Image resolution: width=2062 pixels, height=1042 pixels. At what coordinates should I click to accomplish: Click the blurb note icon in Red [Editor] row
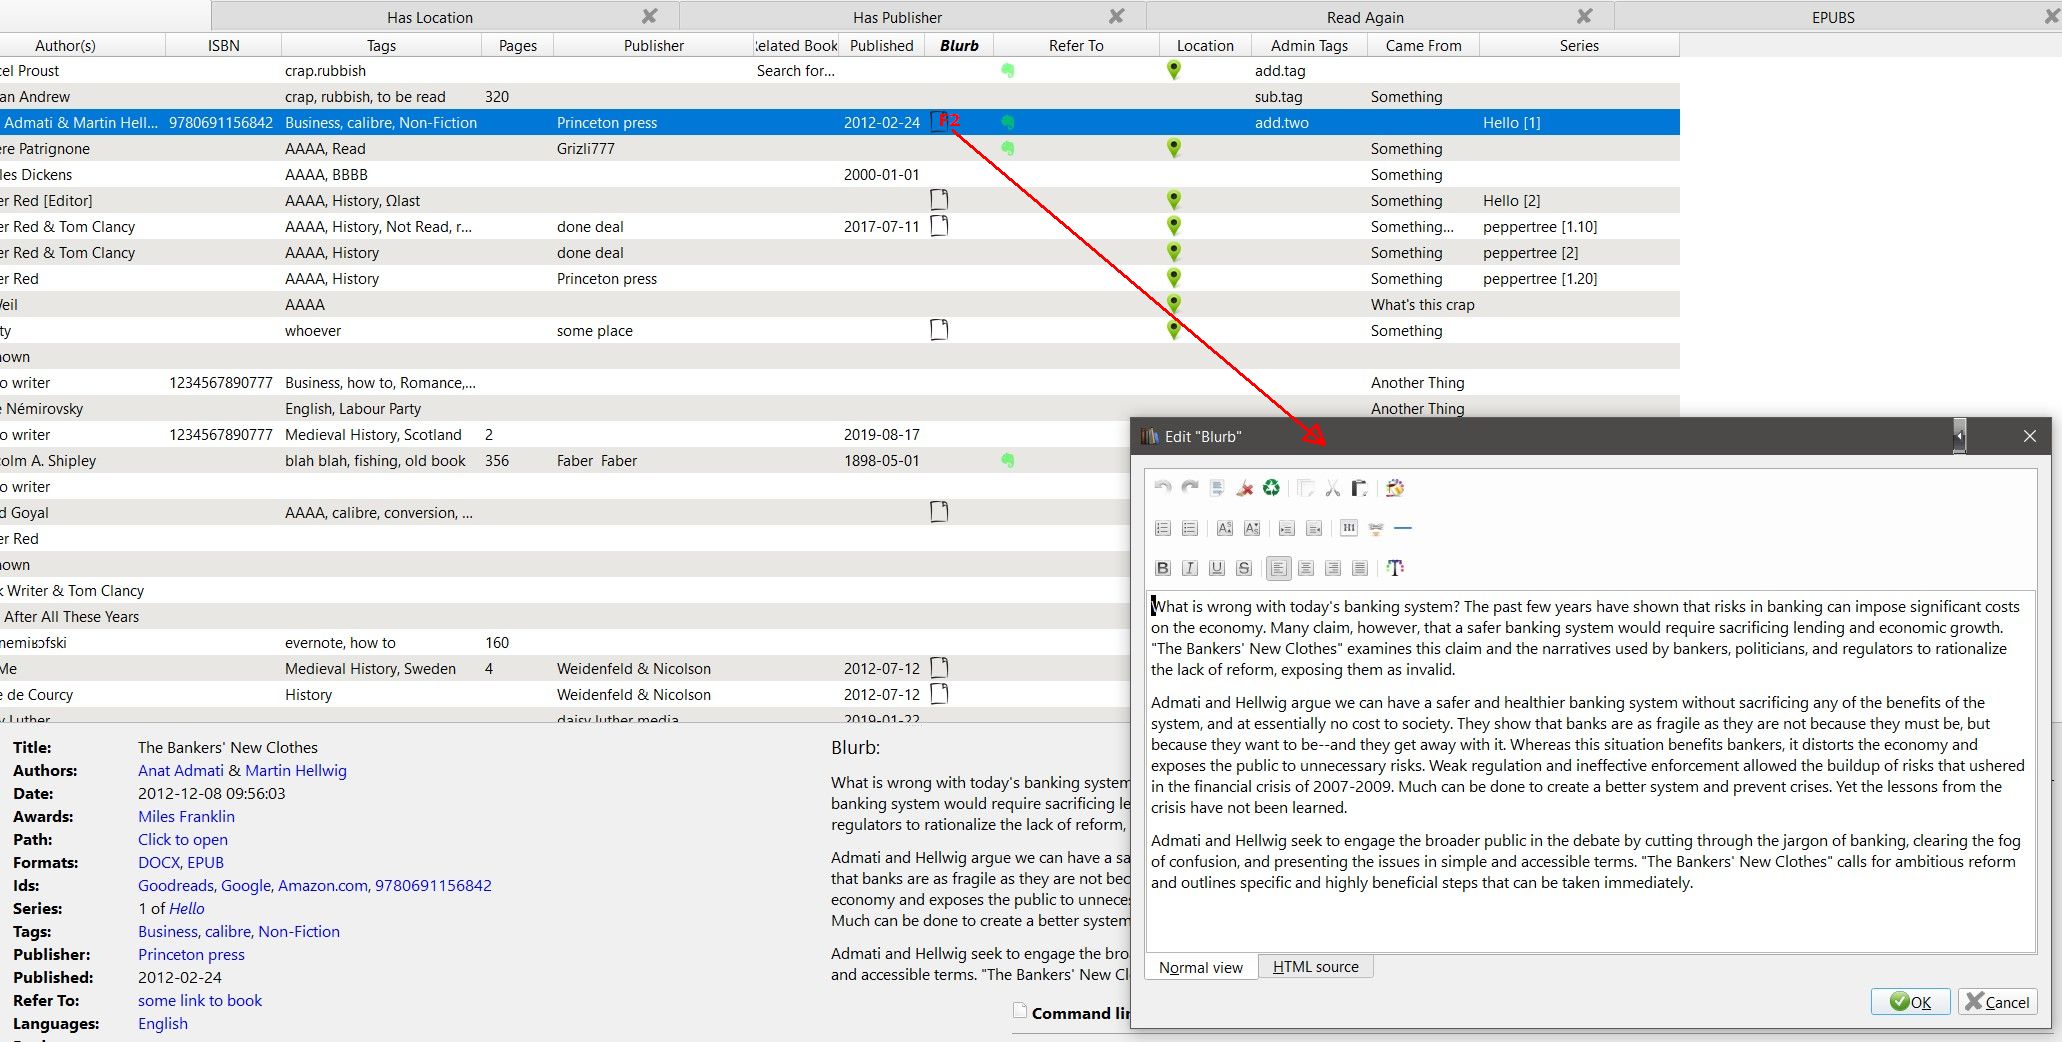click(x=939, y=200)
